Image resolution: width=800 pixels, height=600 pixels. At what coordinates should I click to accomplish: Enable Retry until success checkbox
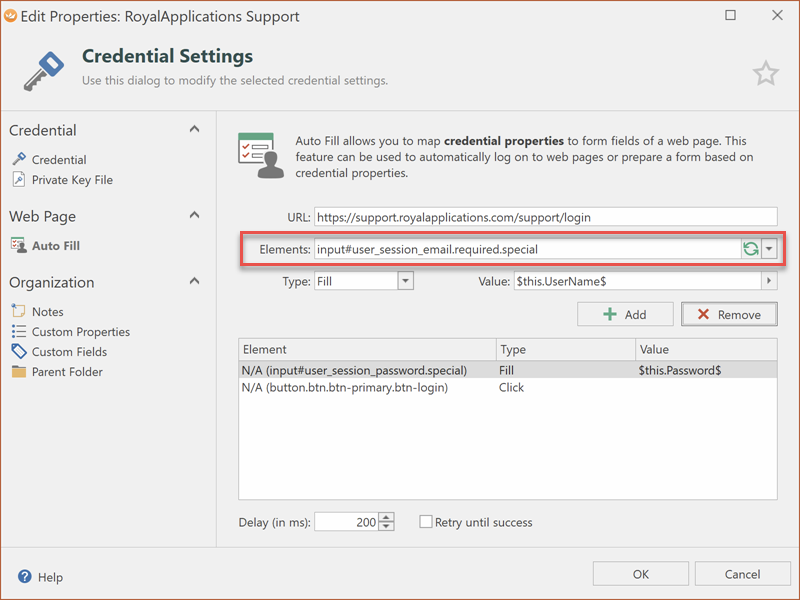click(426, 522)
